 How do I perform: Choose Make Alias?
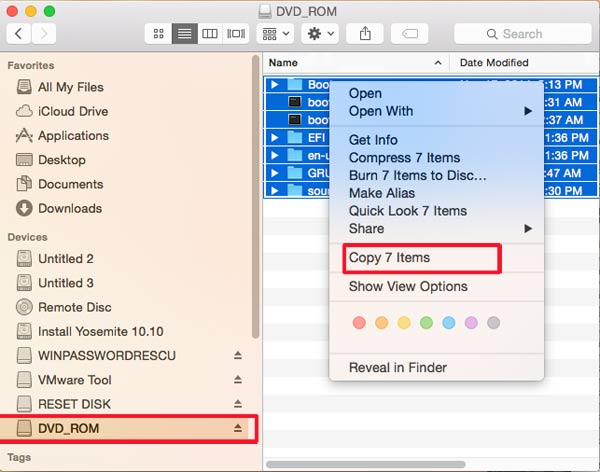436,193
